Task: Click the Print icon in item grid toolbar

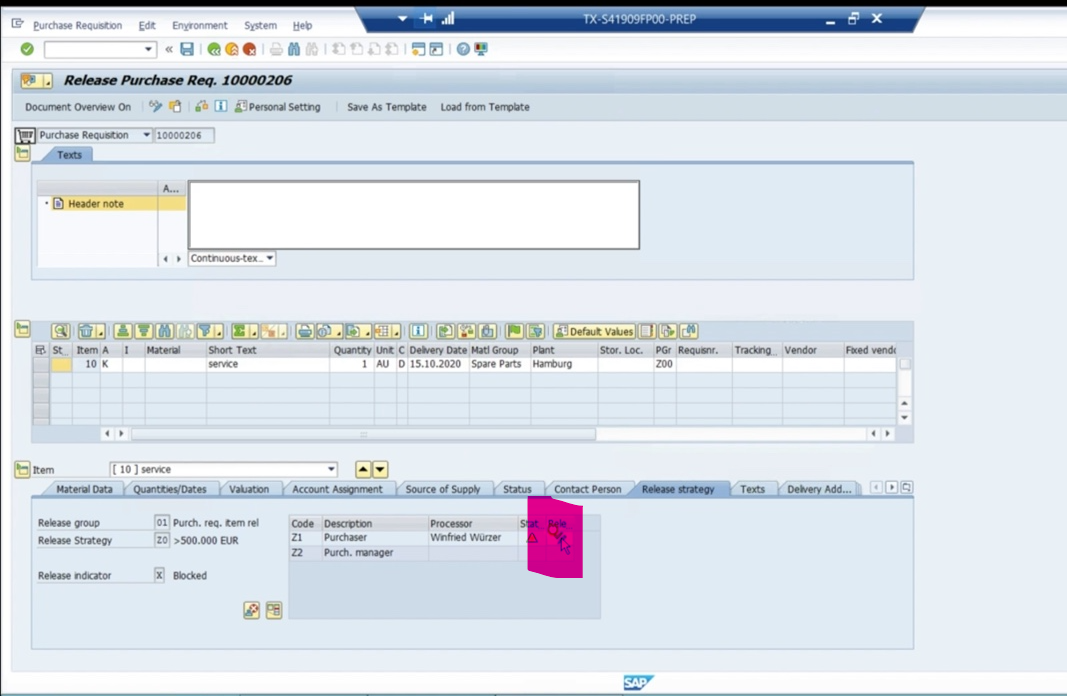Action: [x=305, y=331]
